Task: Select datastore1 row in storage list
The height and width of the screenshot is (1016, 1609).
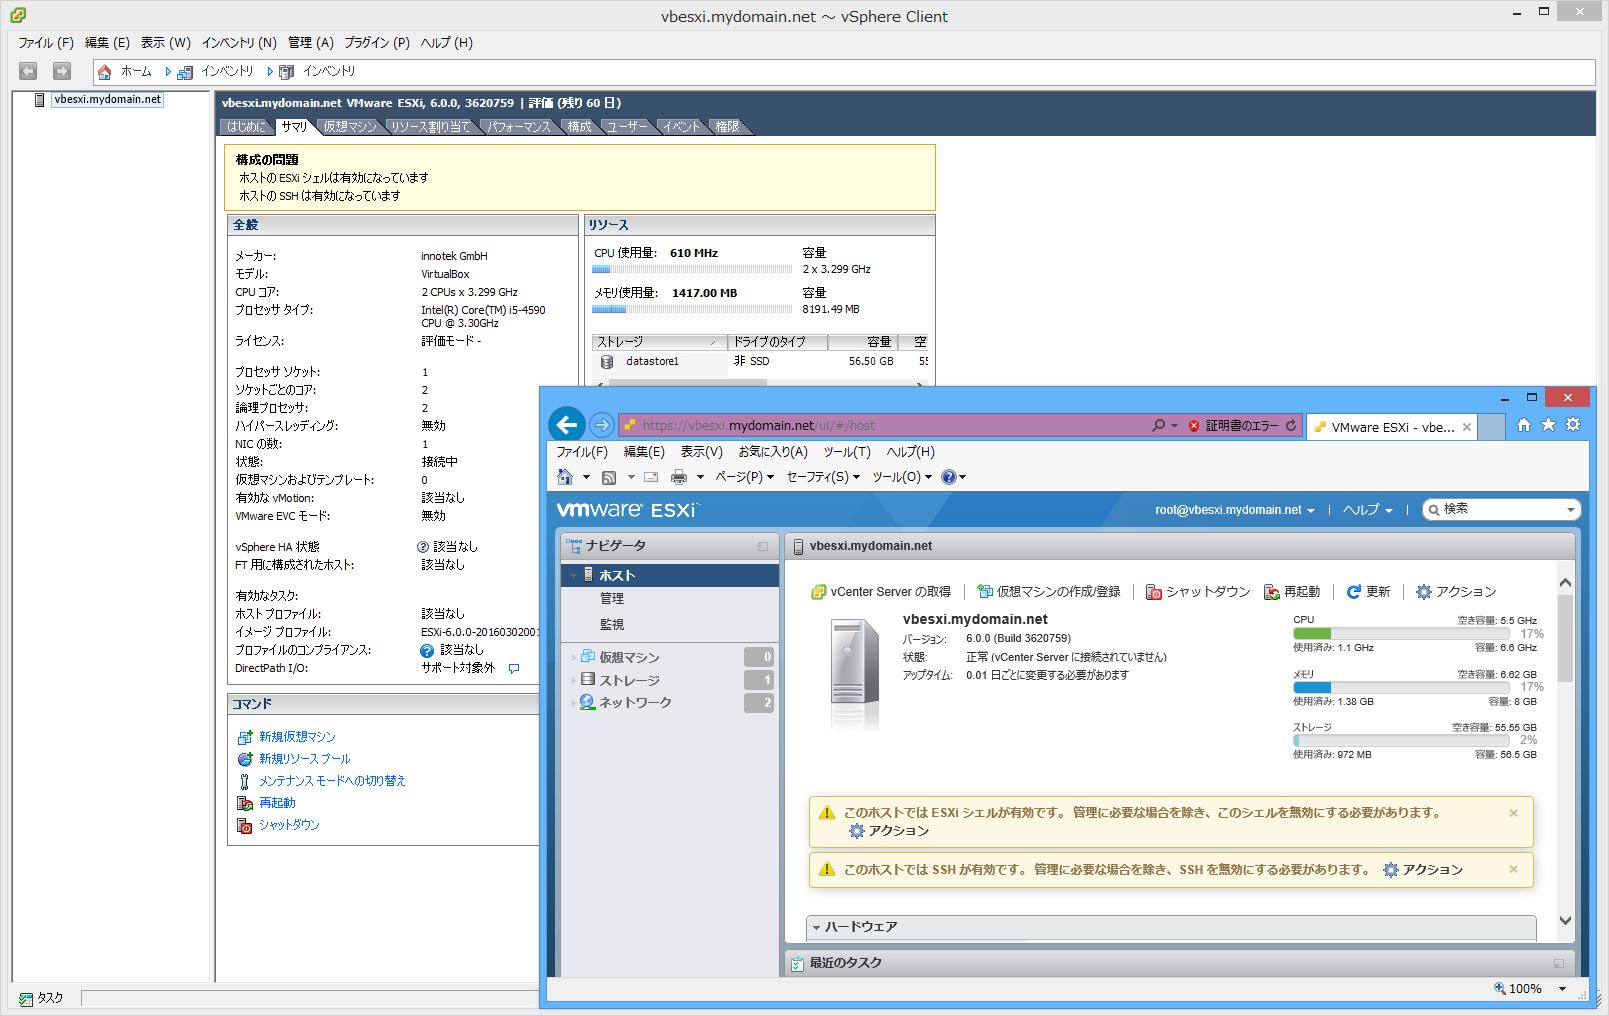Action: (x=760, y=361)
